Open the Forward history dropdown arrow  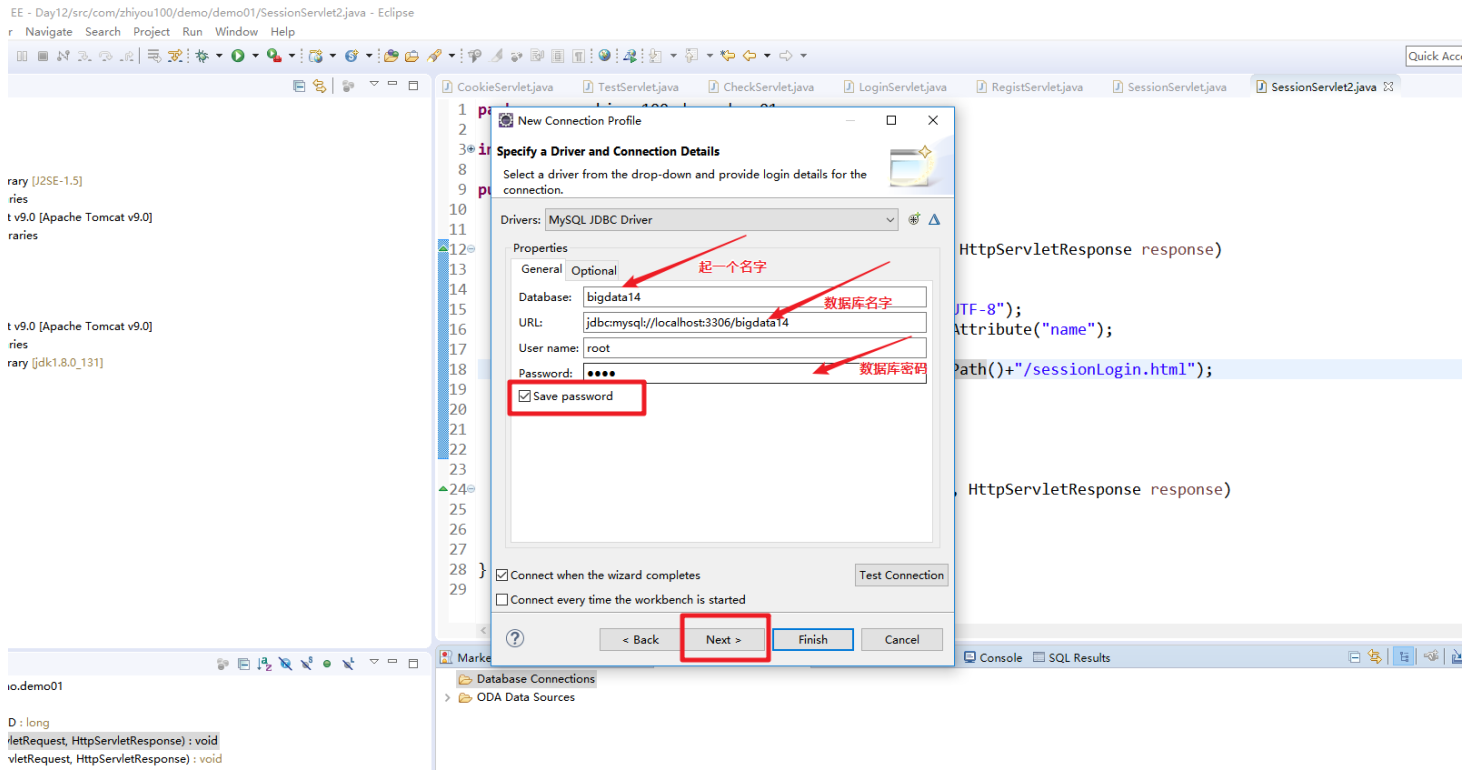click(803, 56)
